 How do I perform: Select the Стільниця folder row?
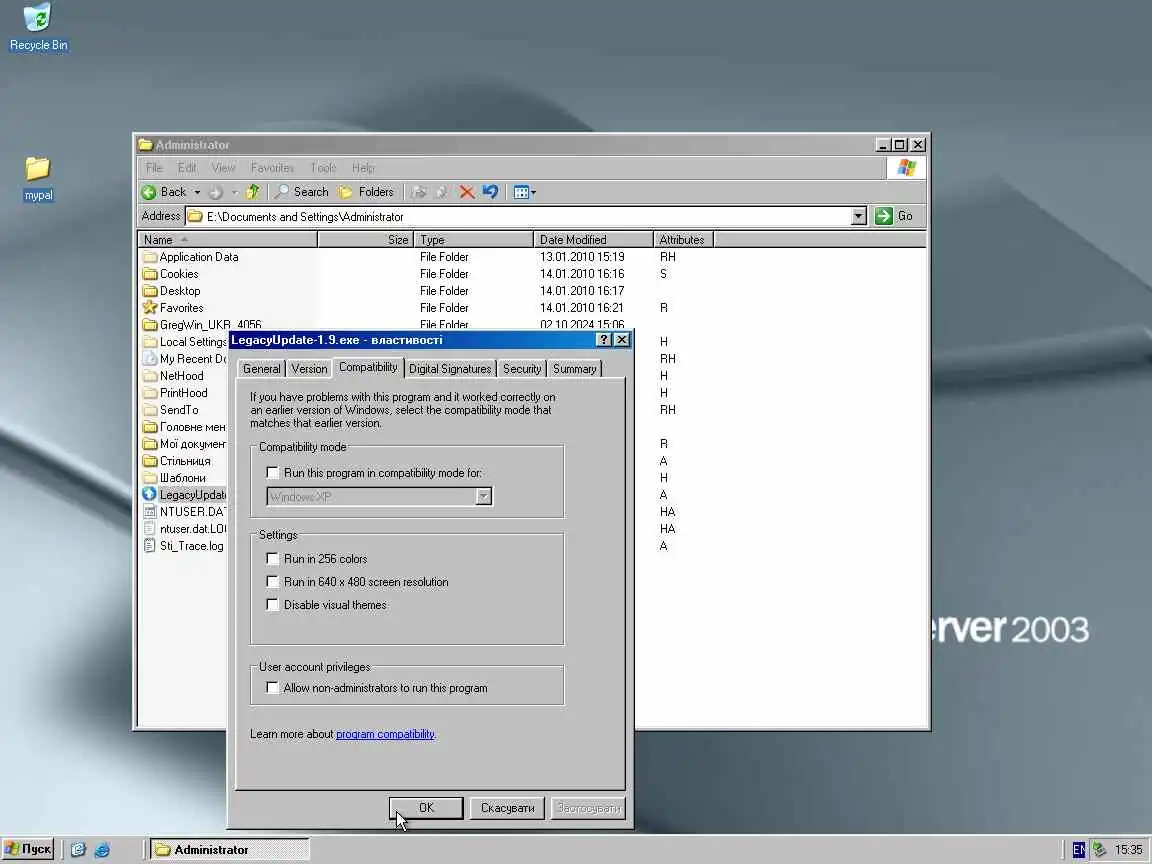[184, 461]
